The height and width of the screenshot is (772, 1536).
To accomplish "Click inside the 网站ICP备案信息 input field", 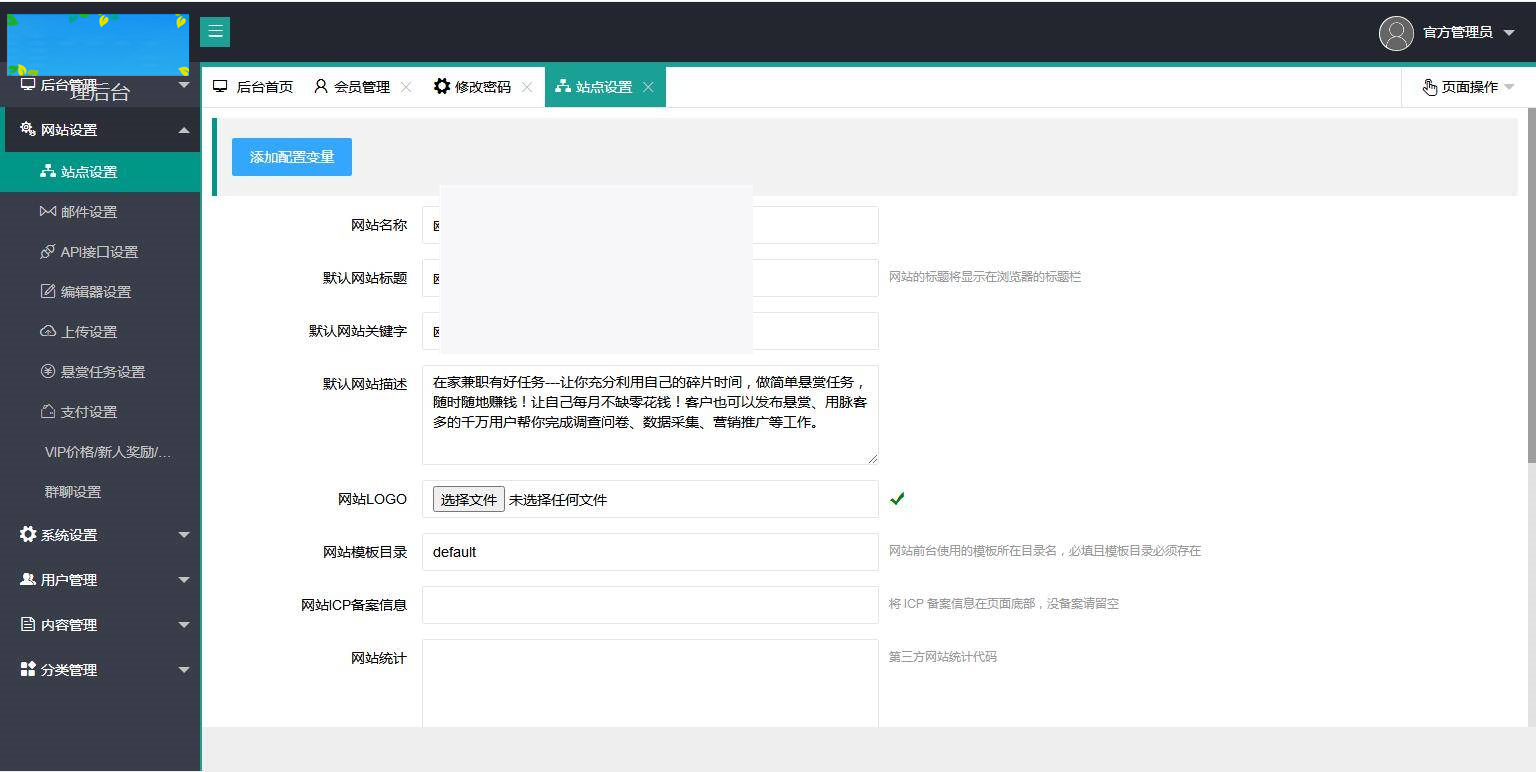I will [x=650, y=604].
